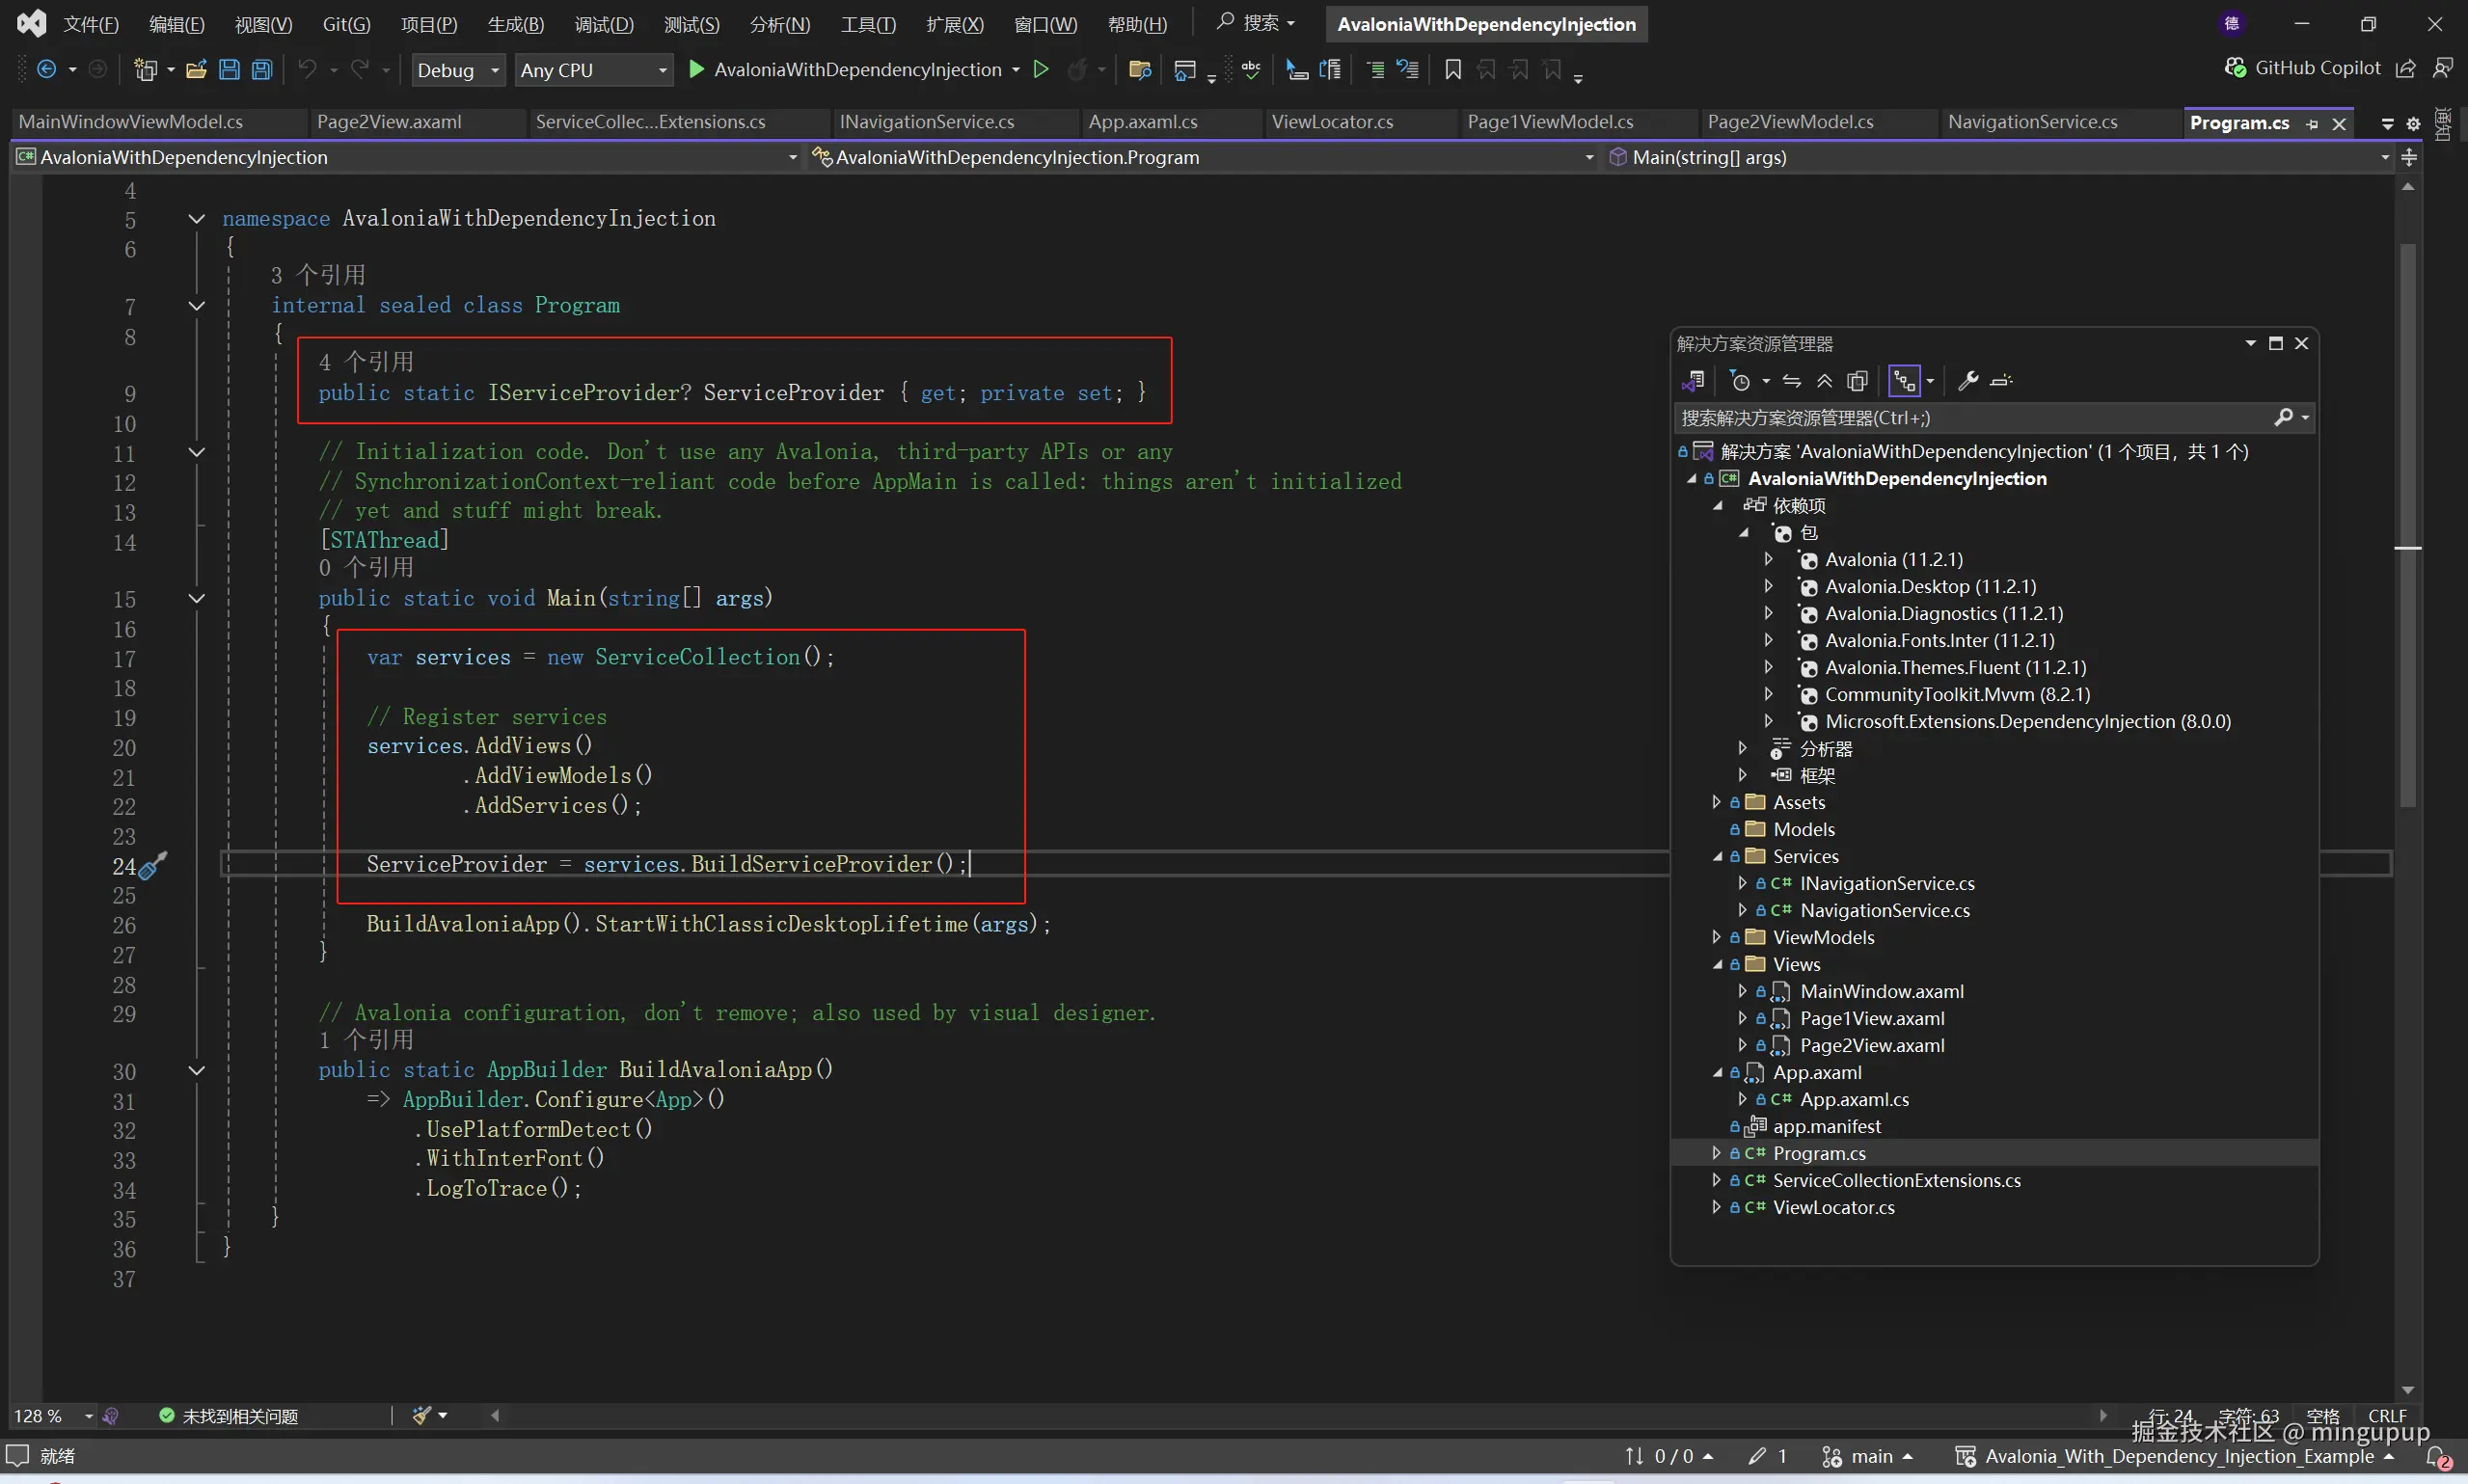
Task: Toggle nested view button in Solution Explorer
Action: pos(1904,381)
